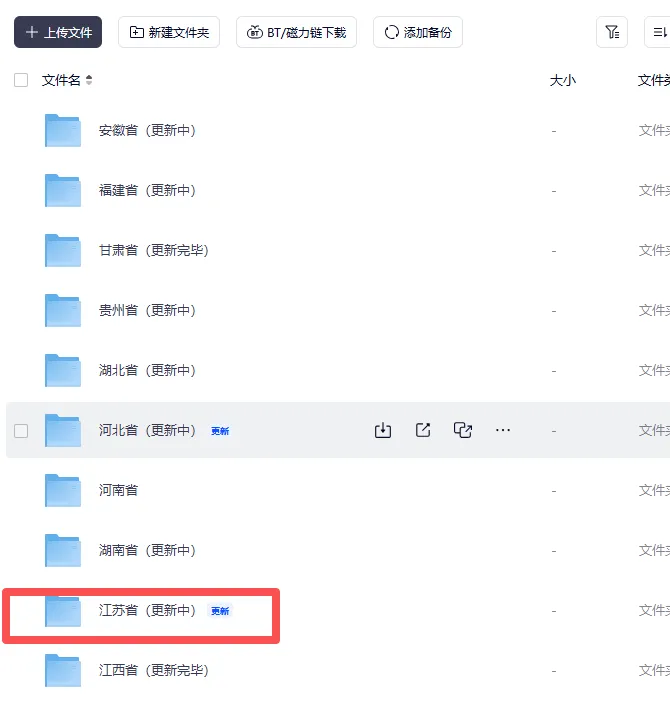Open the 河南省 folder icon
The width and height of the screenshot is (670, 702).
63,490
